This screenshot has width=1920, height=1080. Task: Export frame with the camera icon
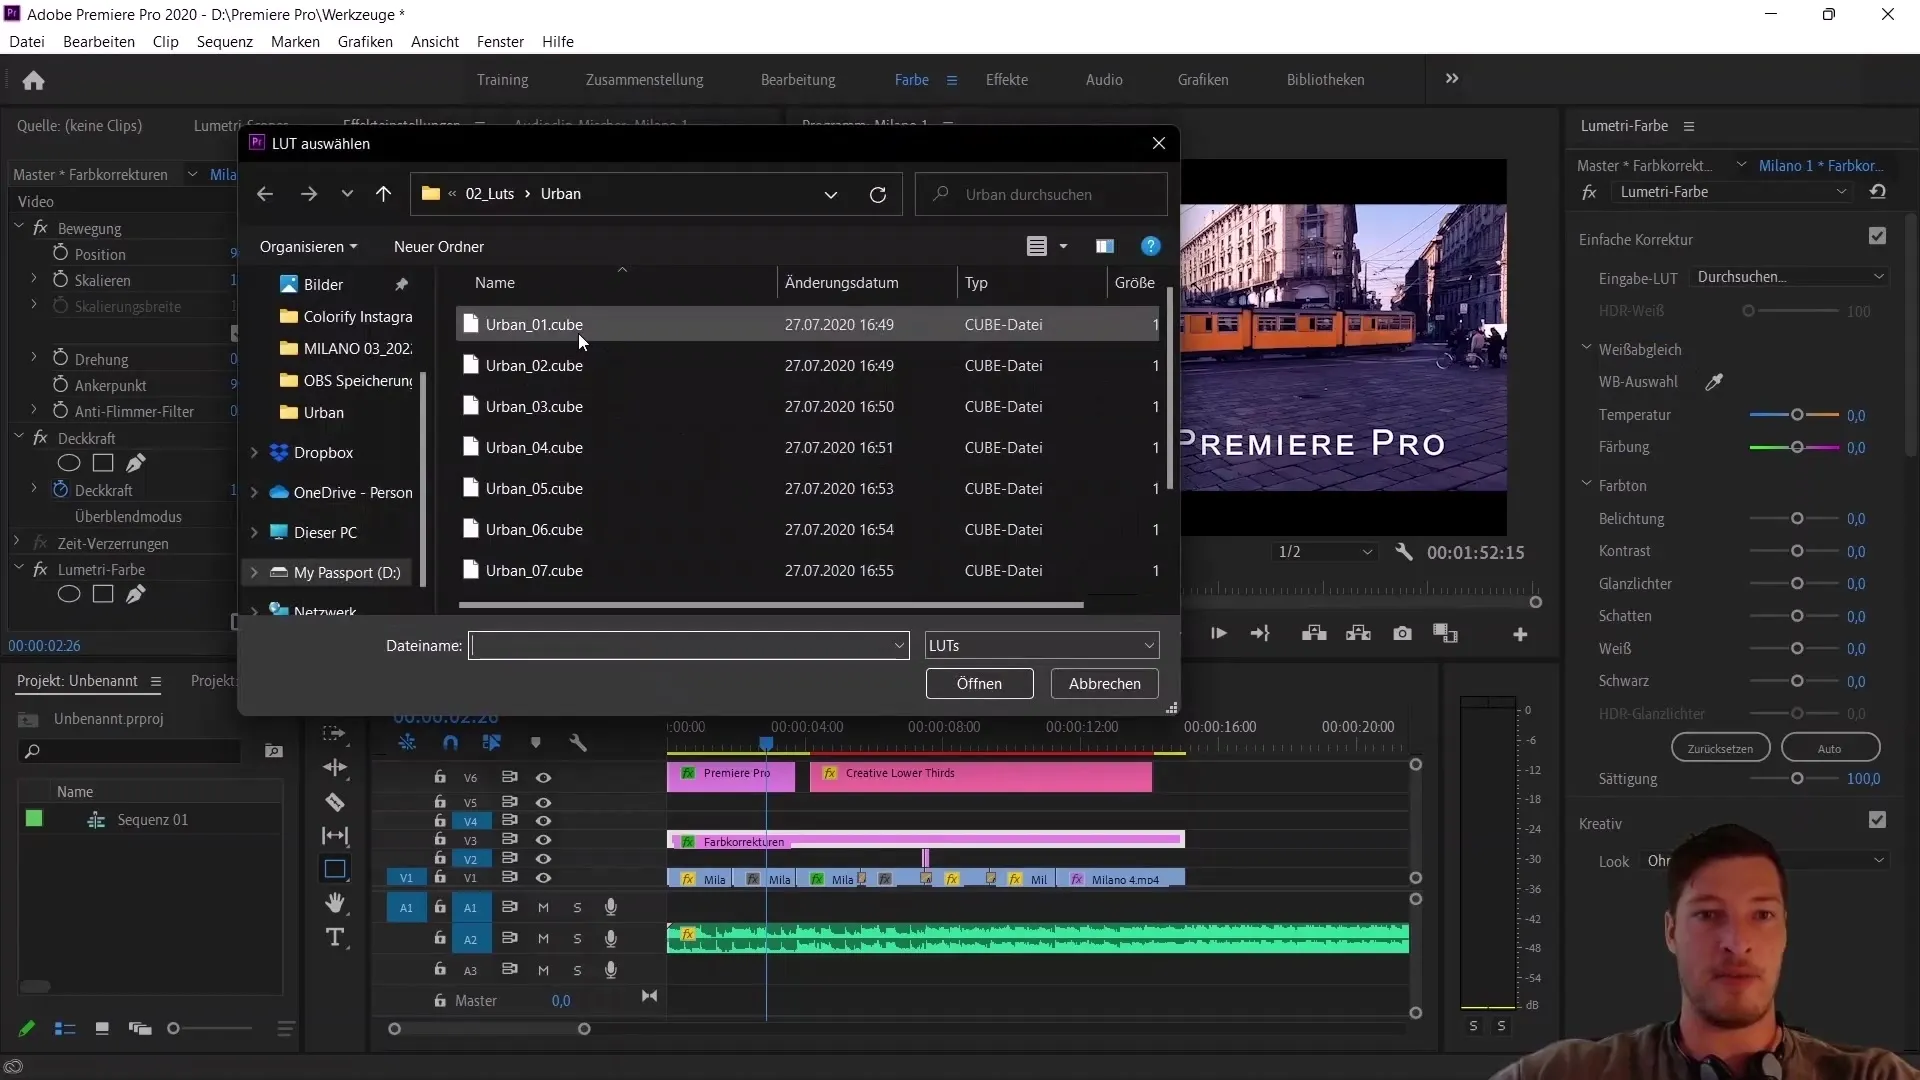[x=1402, y=634]
